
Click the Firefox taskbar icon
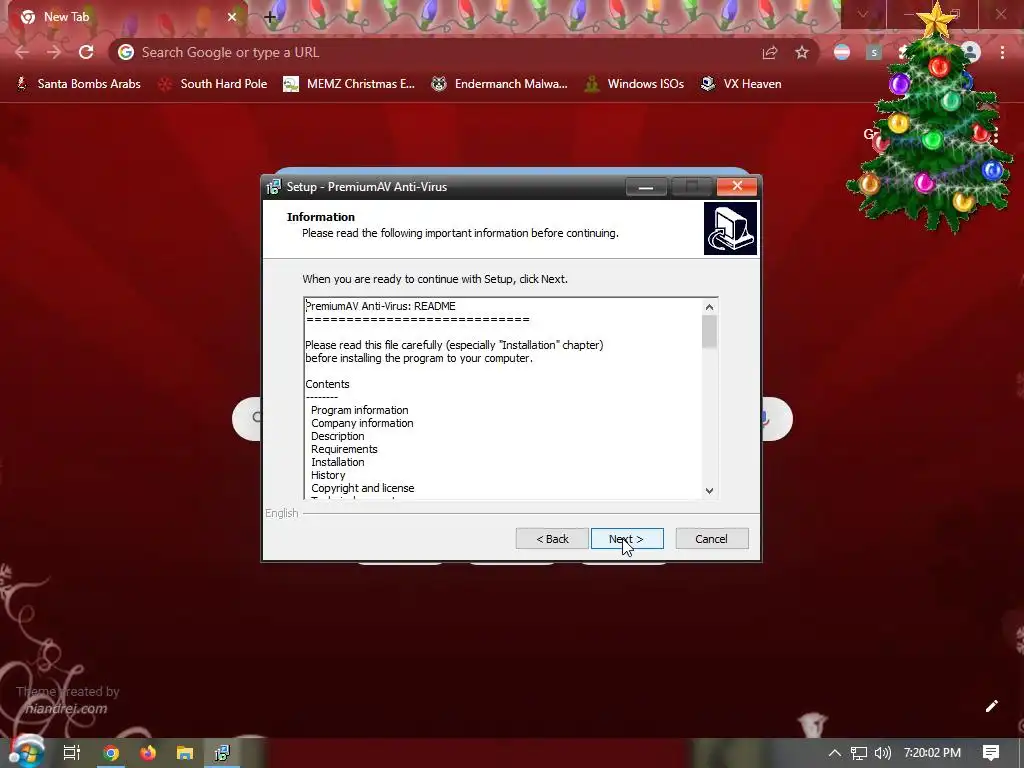[148, 753]
